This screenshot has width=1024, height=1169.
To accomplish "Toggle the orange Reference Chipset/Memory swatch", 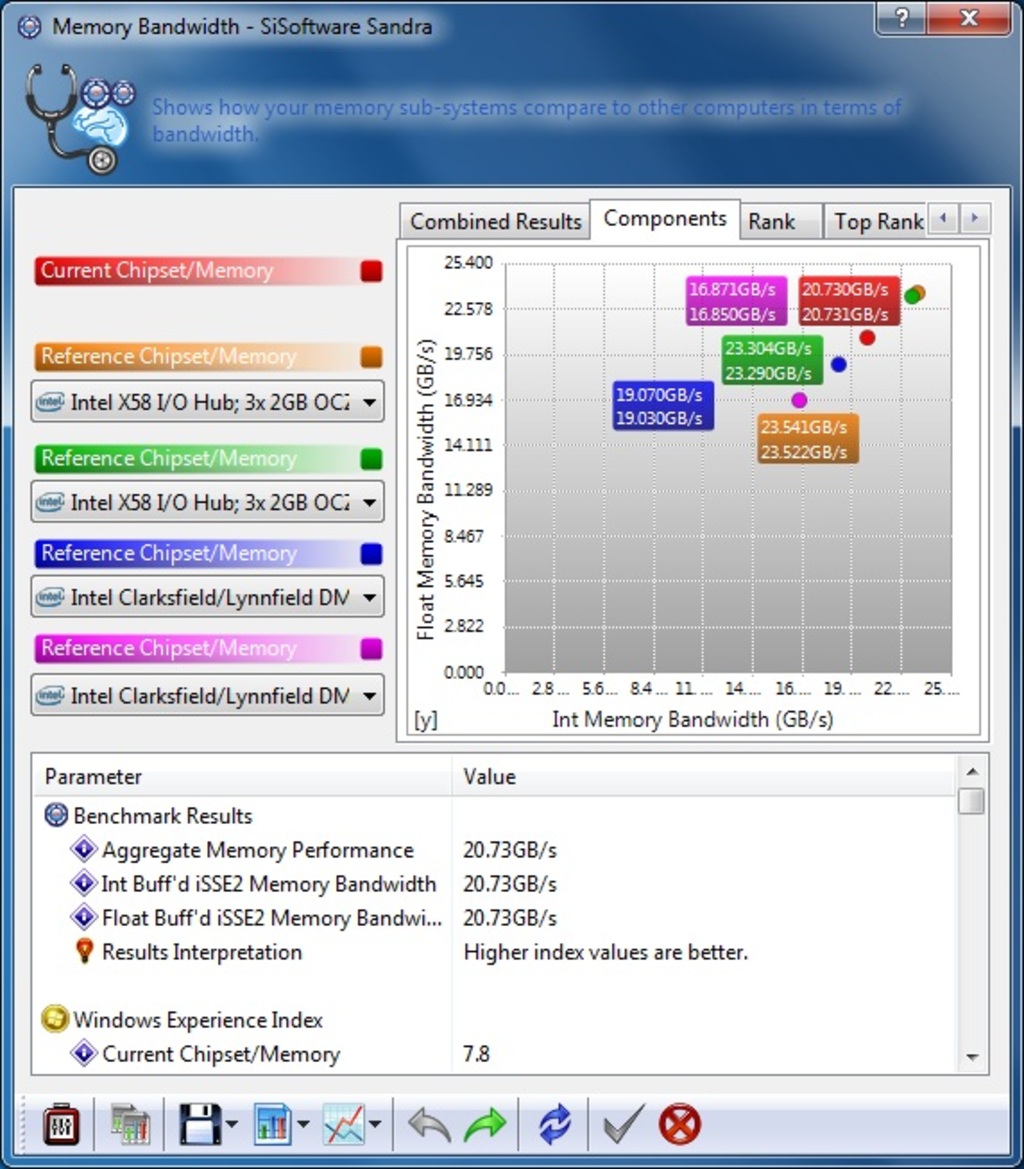I will pos(371,356).
